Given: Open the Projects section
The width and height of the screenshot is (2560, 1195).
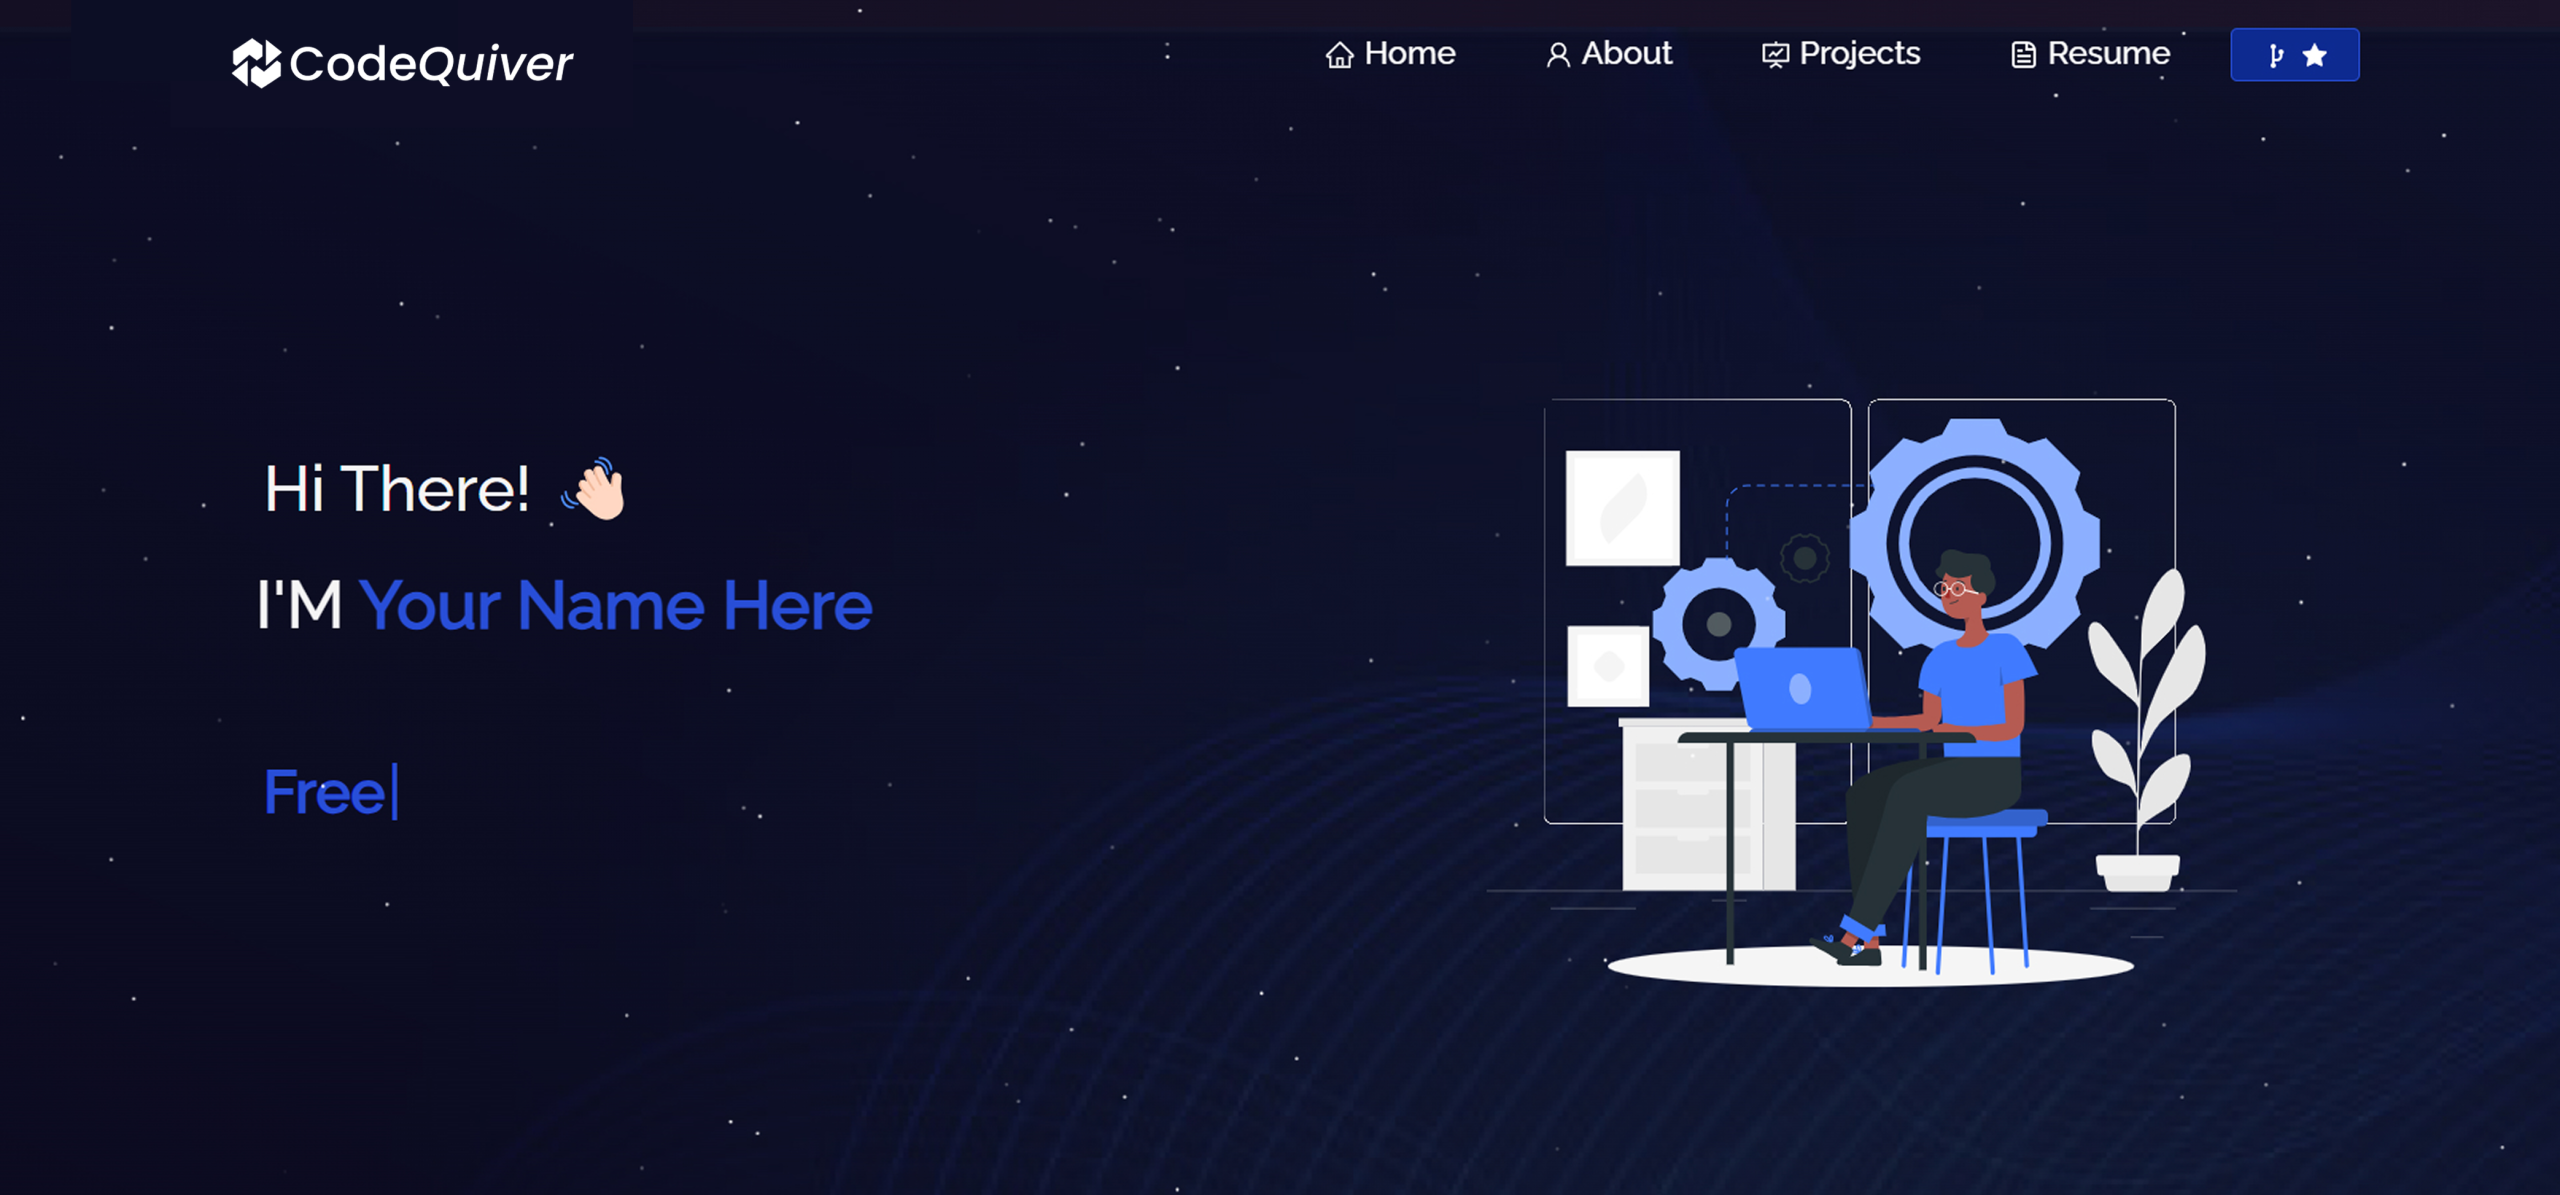Looking at the screenshot, I should point(1859,53).
